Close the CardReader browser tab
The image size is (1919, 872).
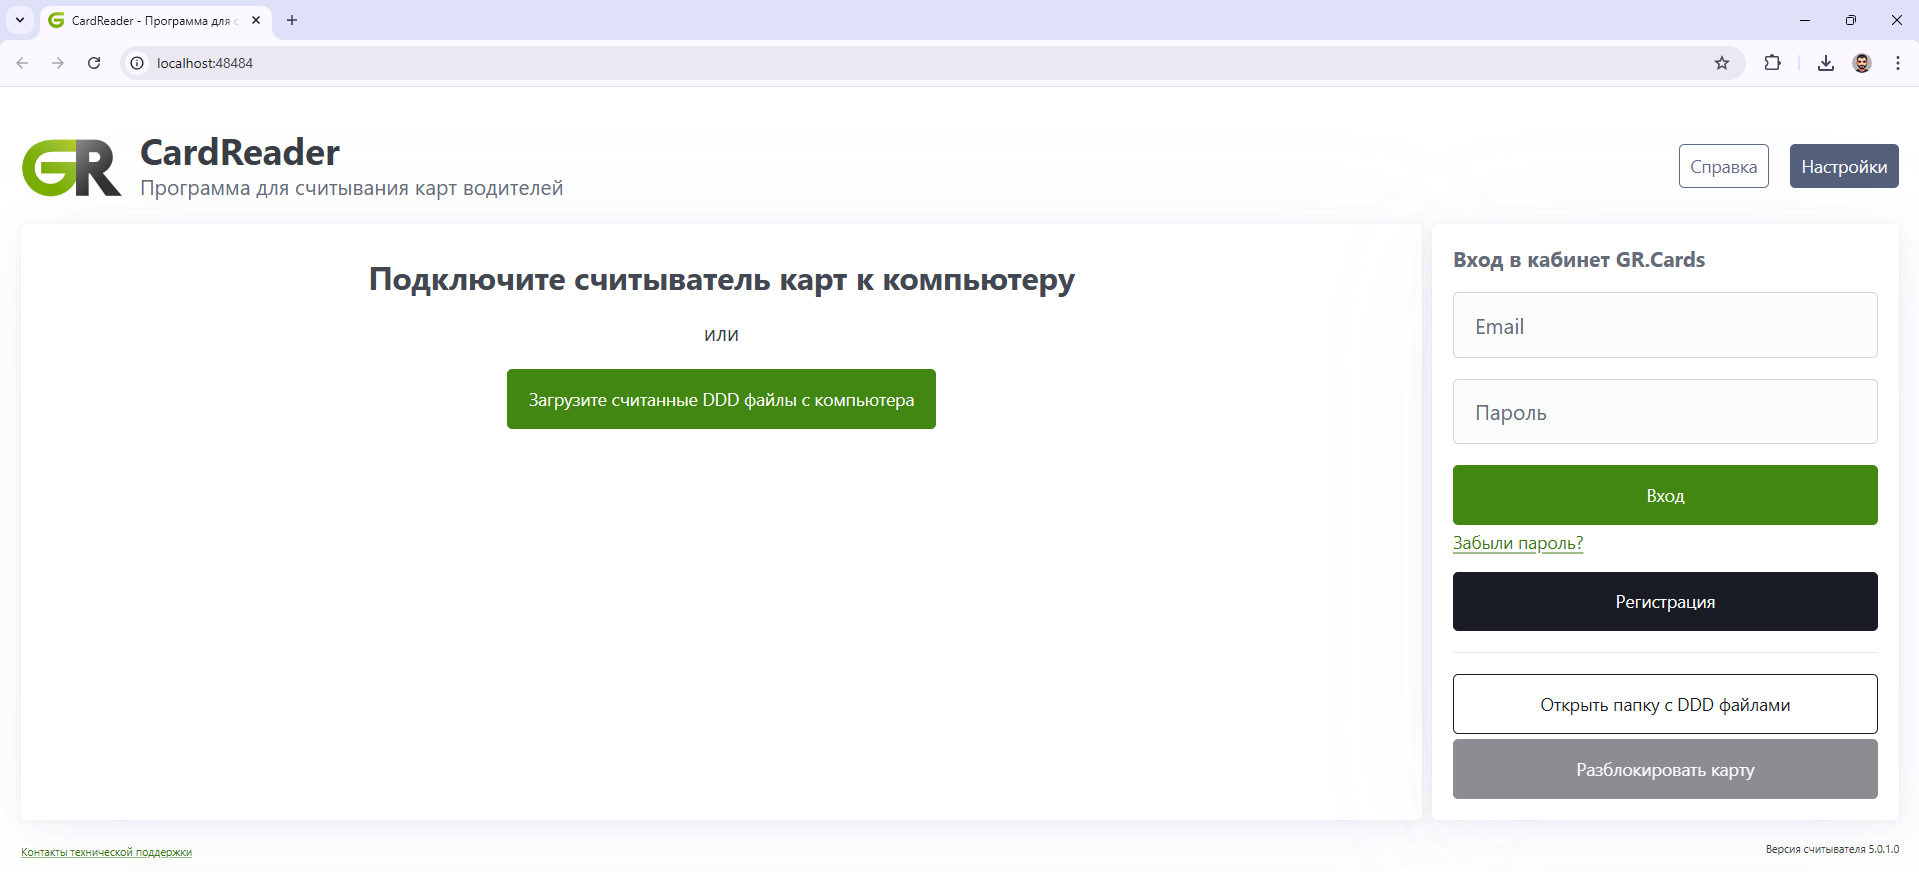tap(256, 20)
